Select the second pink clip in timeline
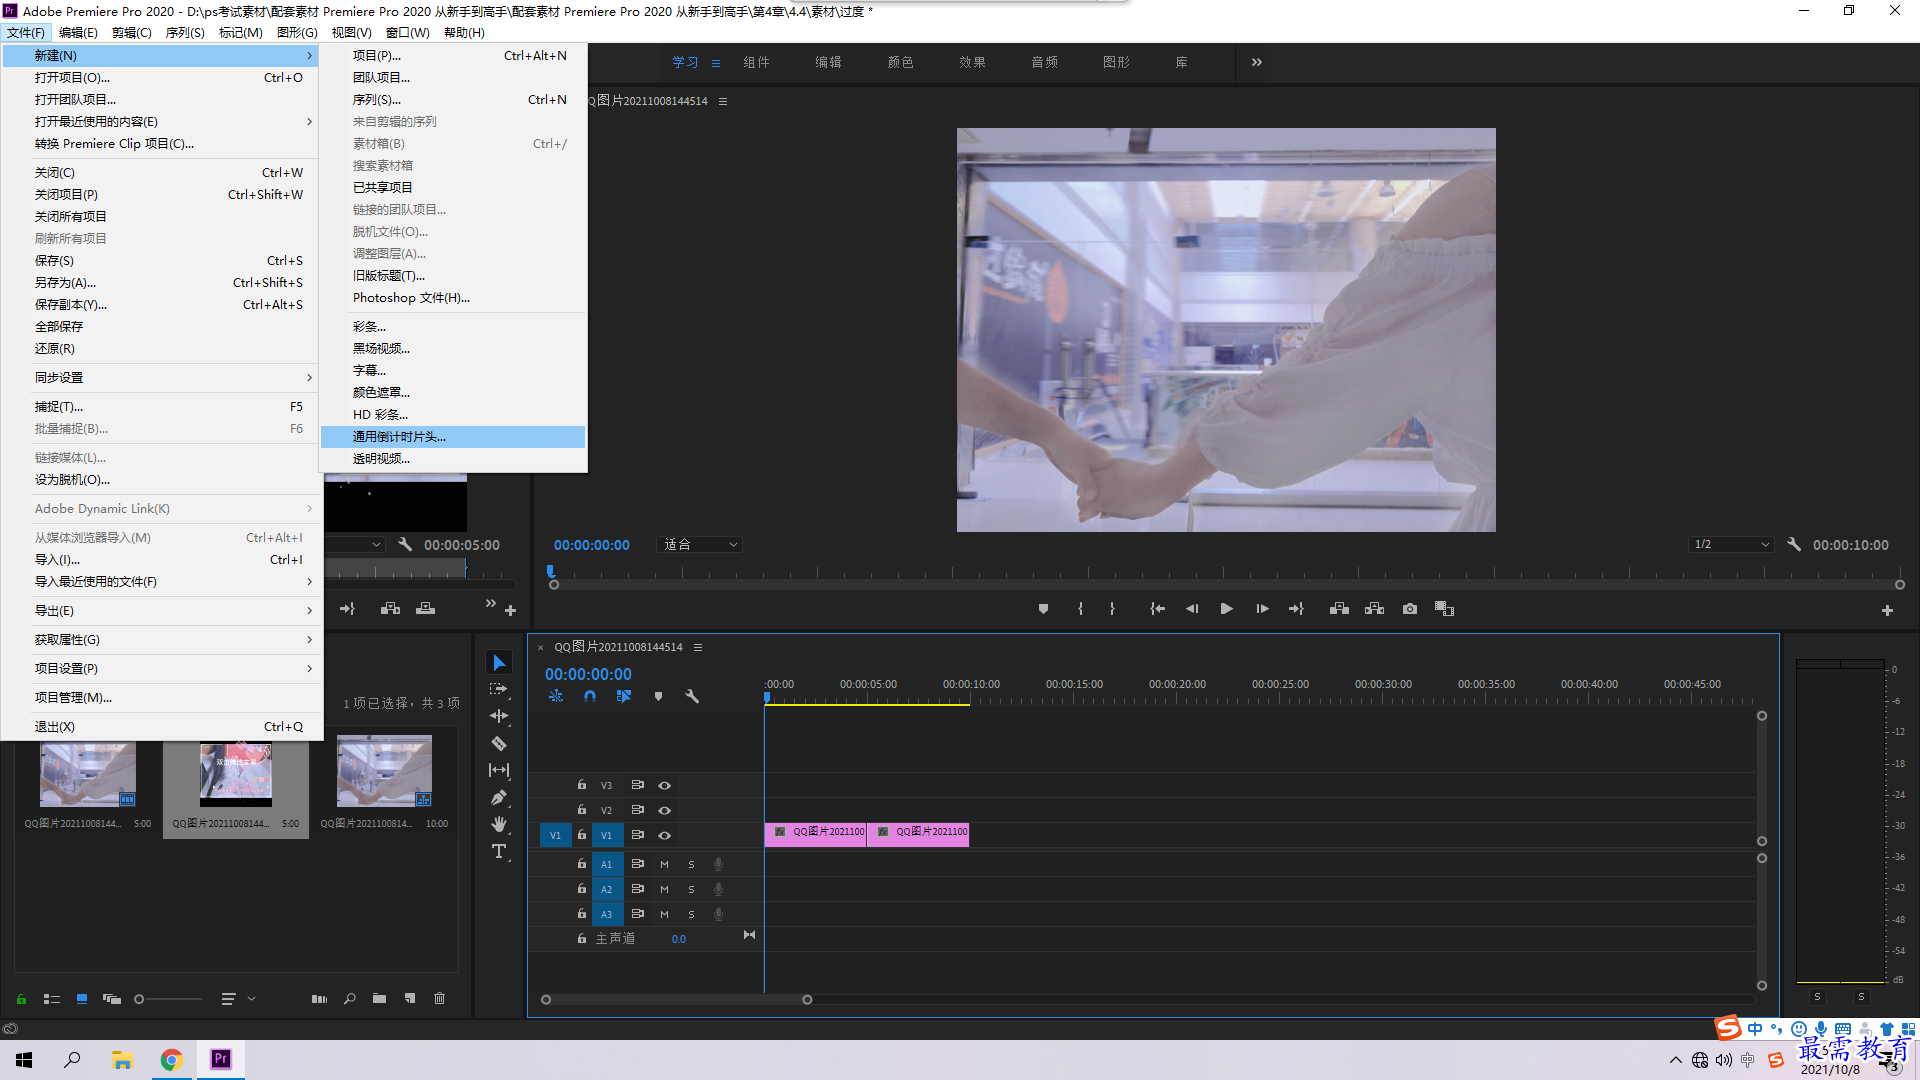 918,834
